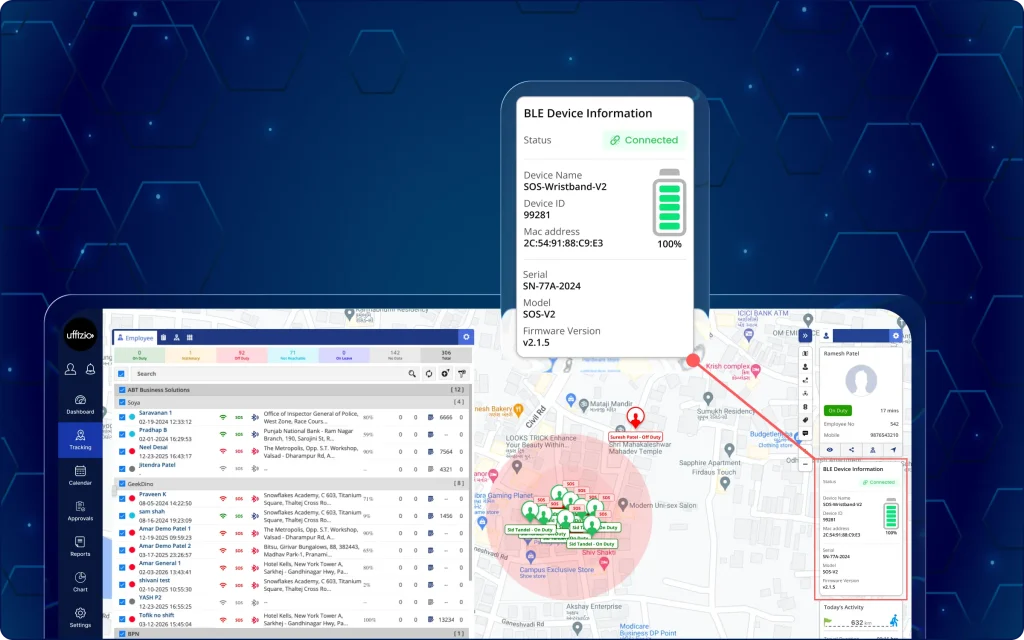The width and height of the screenshot is (1024, 640).
Task: Collapse the ABT Business Solutions group row
Action: click(293, 390)
